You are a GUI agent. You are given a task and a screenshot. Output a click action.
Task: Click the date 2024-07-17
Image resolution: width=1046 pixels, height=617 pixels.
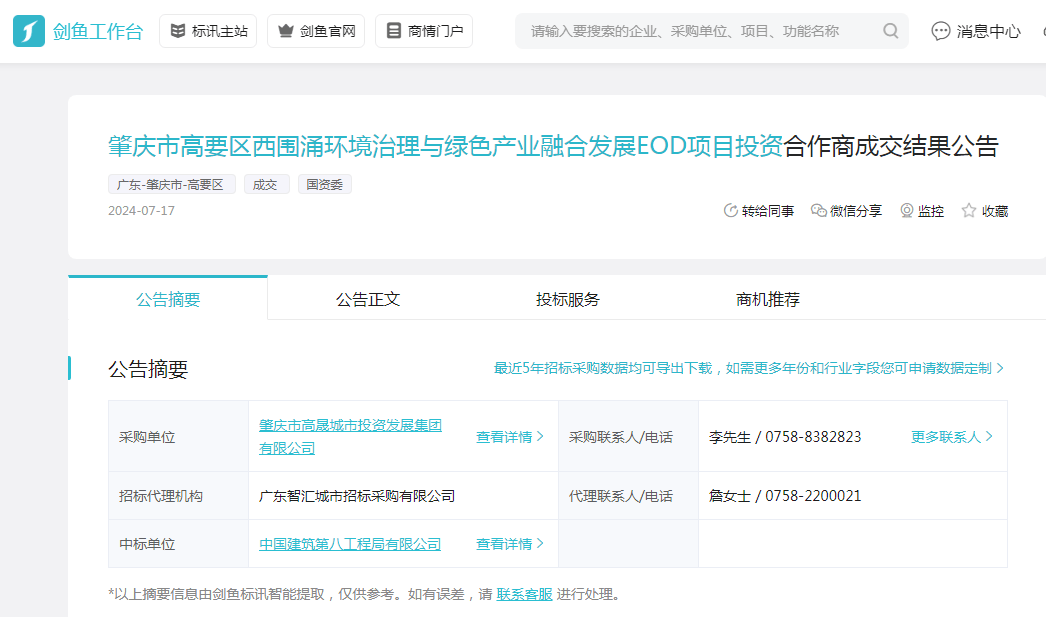tap(141, 211)
